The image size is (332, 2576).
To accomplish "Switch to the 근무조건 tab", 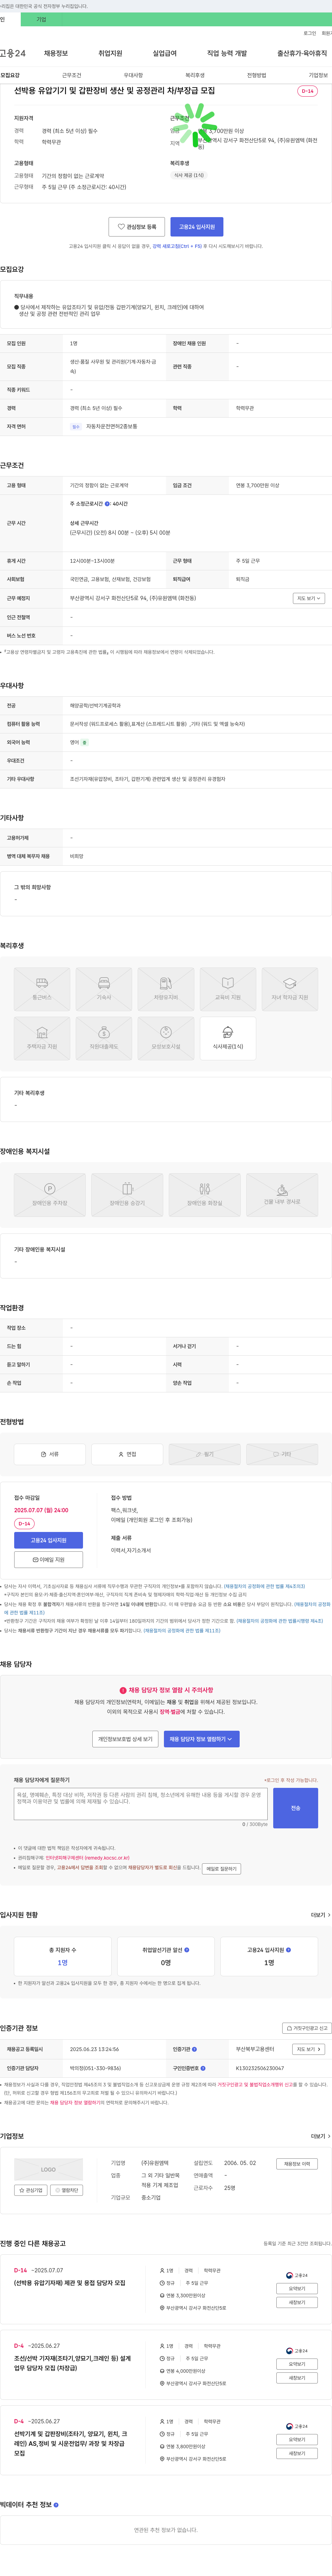I will pyautogui.click(x=72, y=75).
